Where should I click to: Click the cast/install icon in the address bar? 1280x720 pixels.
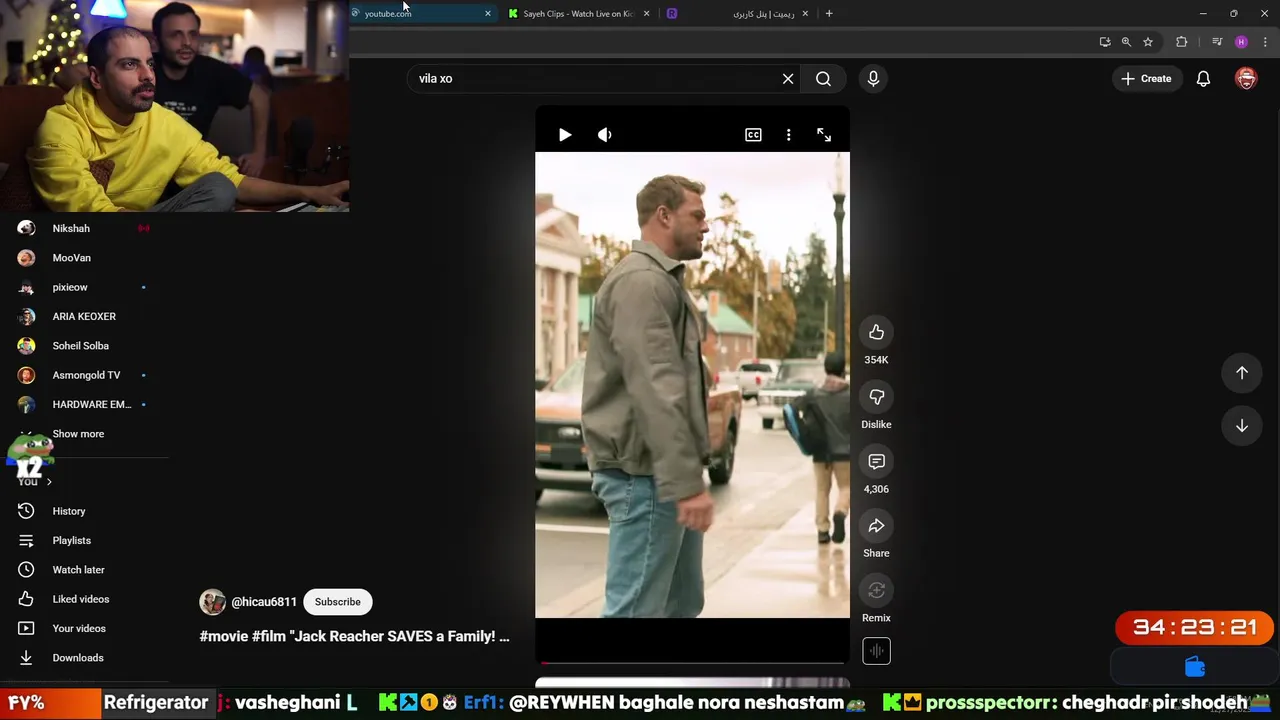click(1105, 42)
